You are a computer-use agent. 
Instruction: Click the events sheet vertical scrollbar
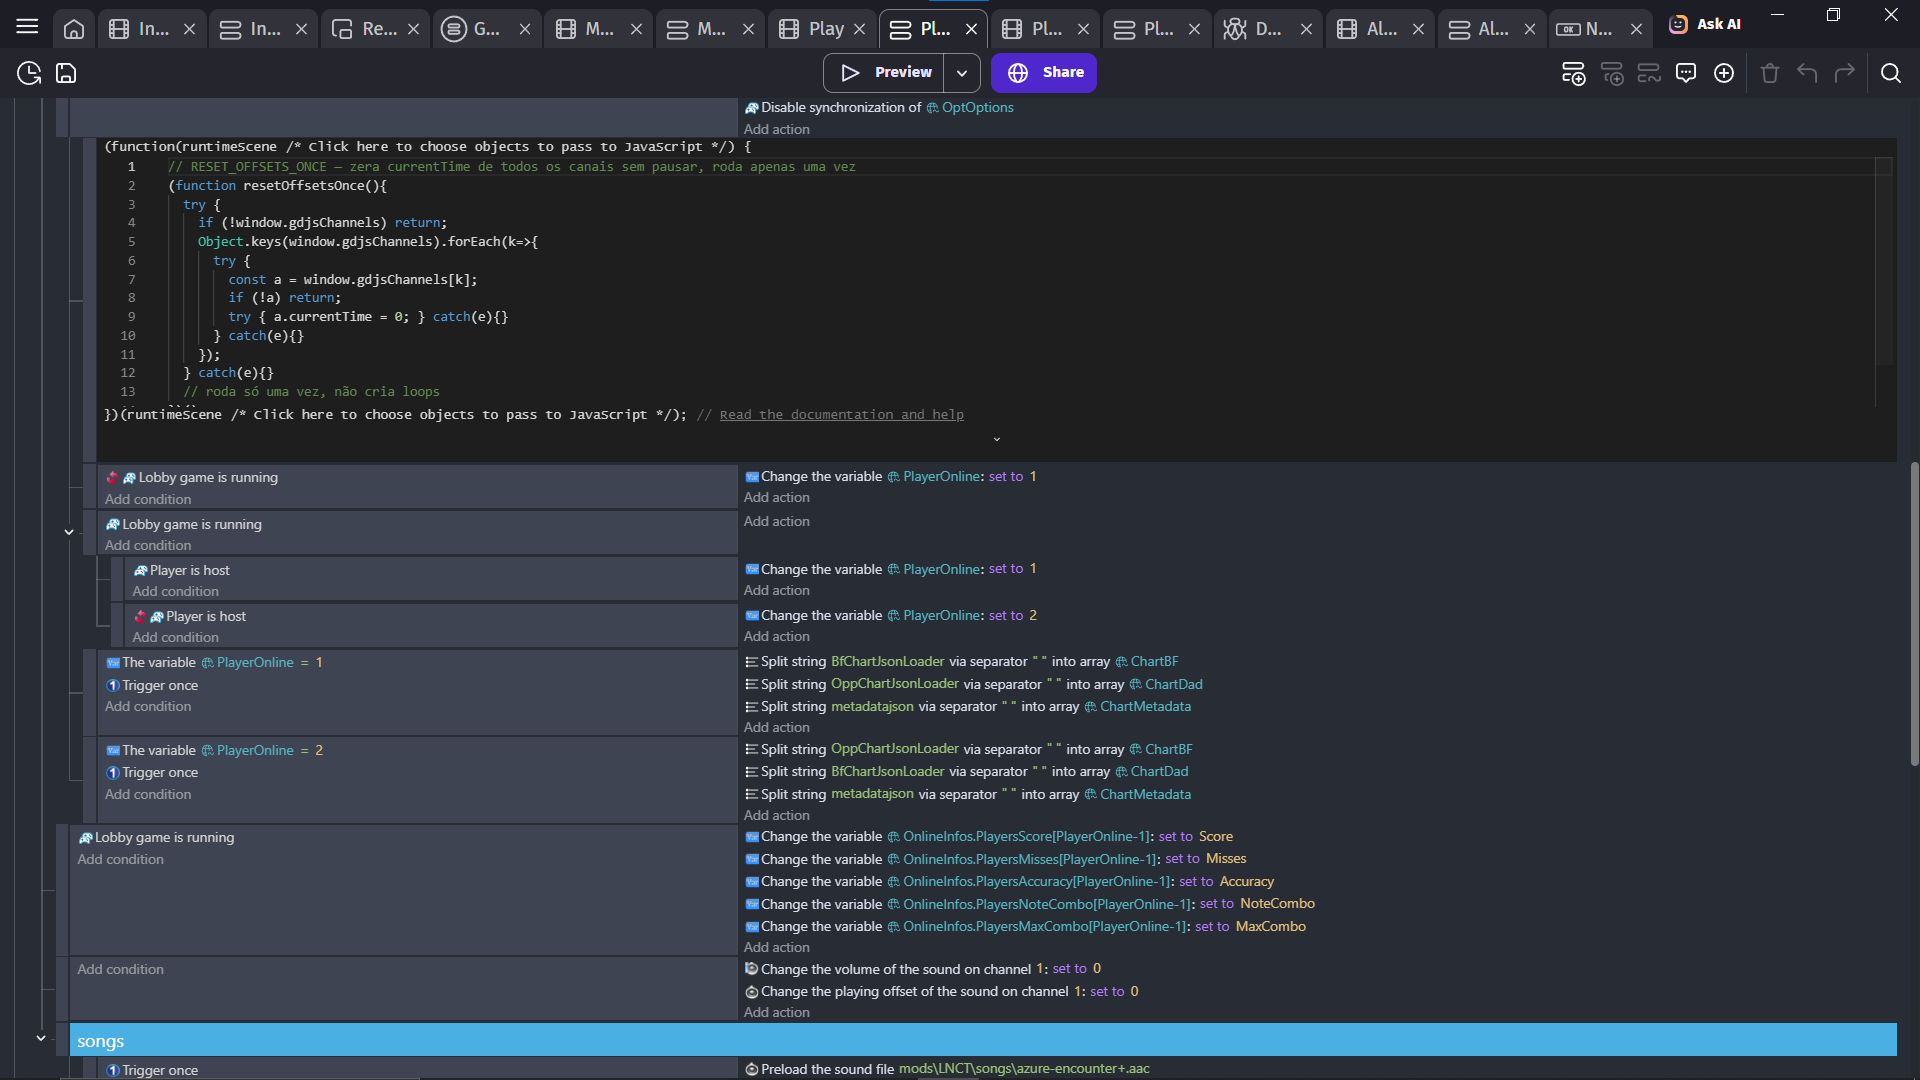tap(1913, 614)
